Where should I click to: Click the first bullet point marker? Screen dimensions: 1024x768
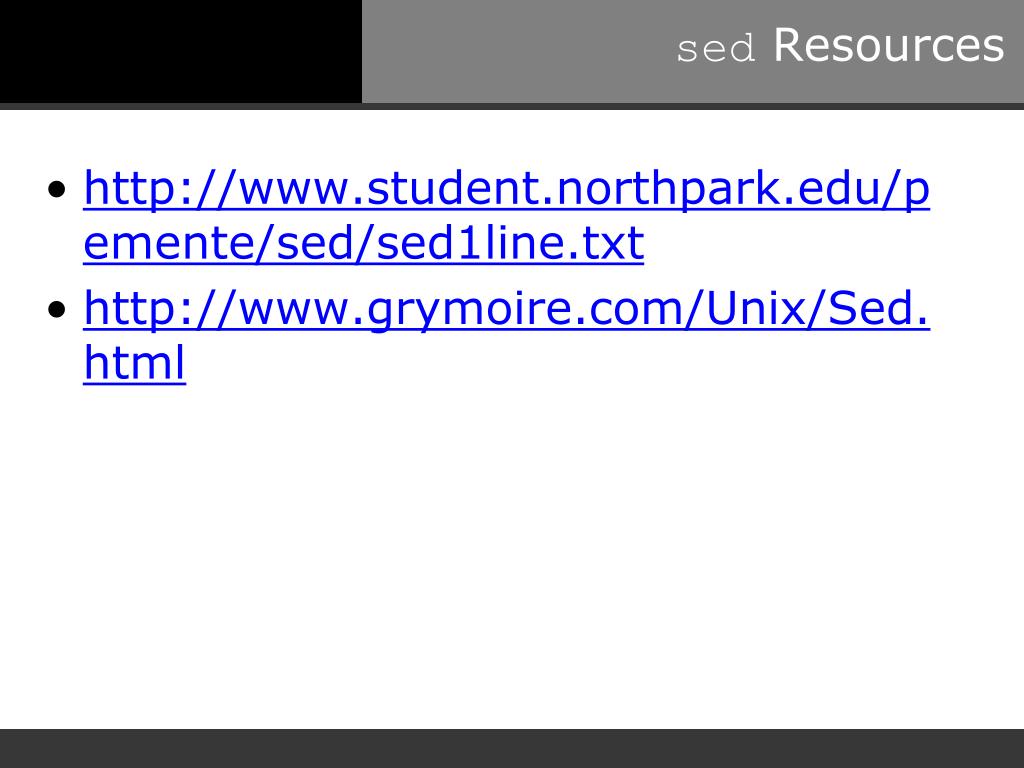pyautogui.click(x=57, y=190)
